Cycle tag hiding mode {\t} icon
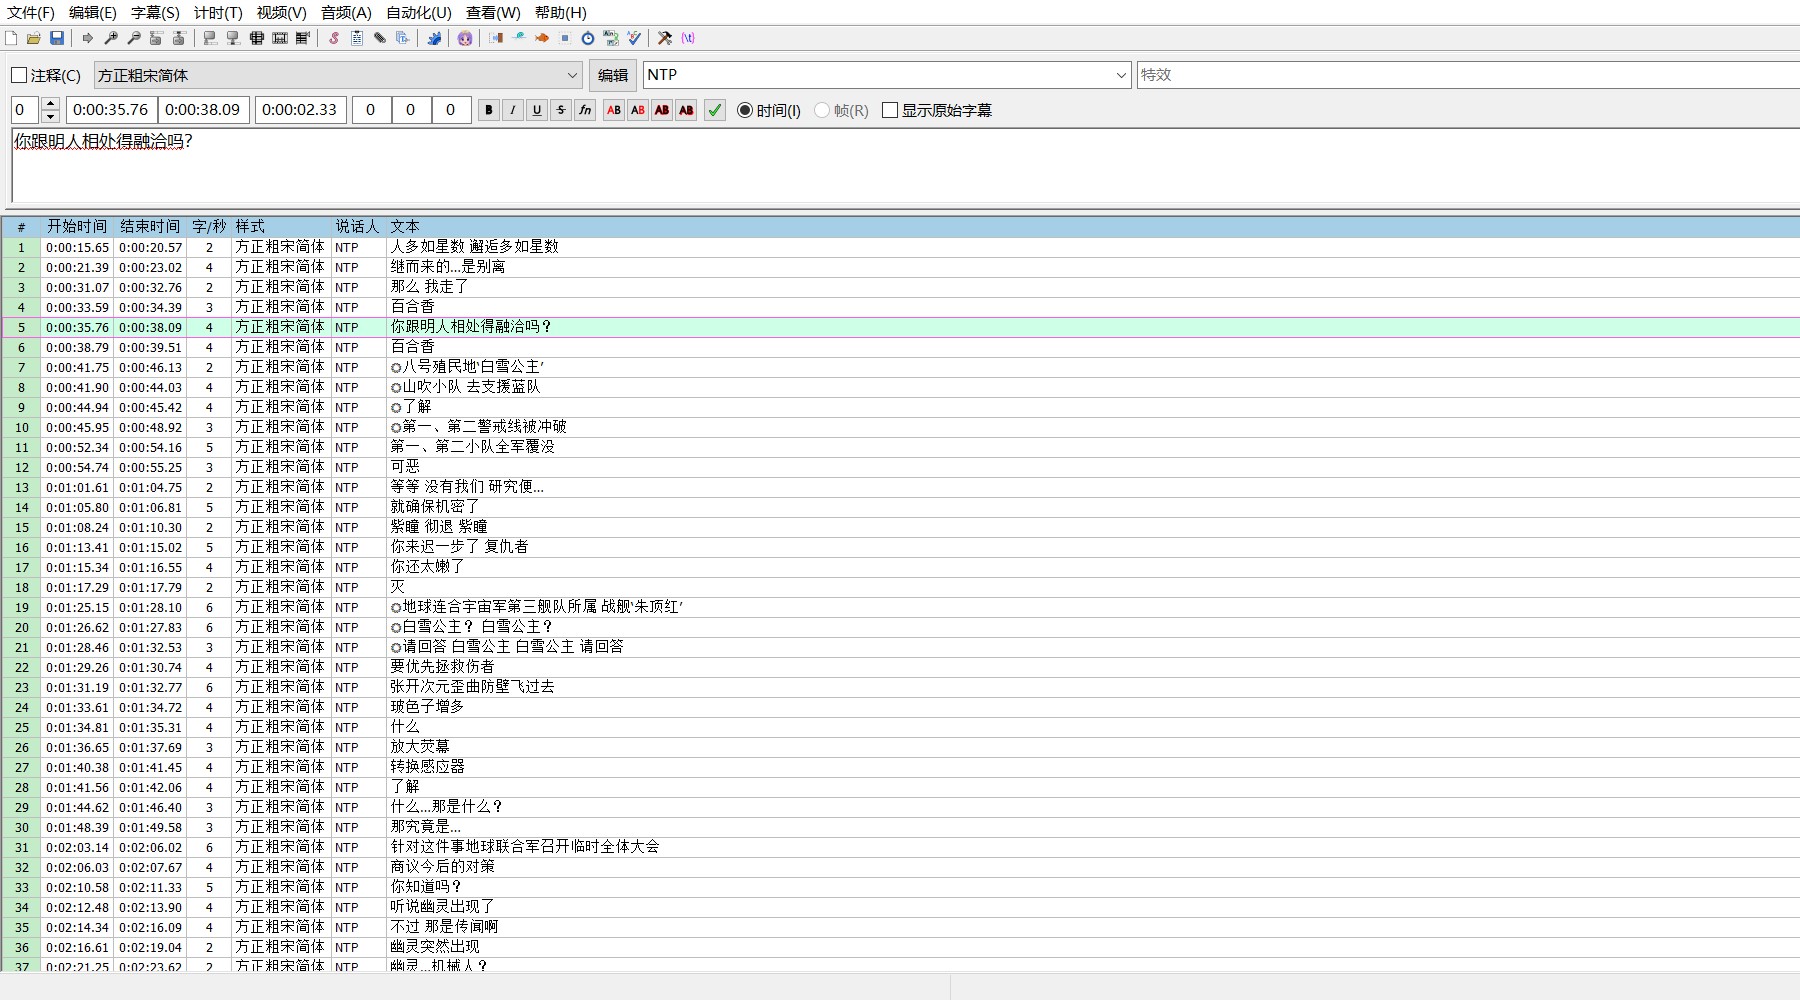This screenshot has height=1000, width=1800. (x=688, y=38)
